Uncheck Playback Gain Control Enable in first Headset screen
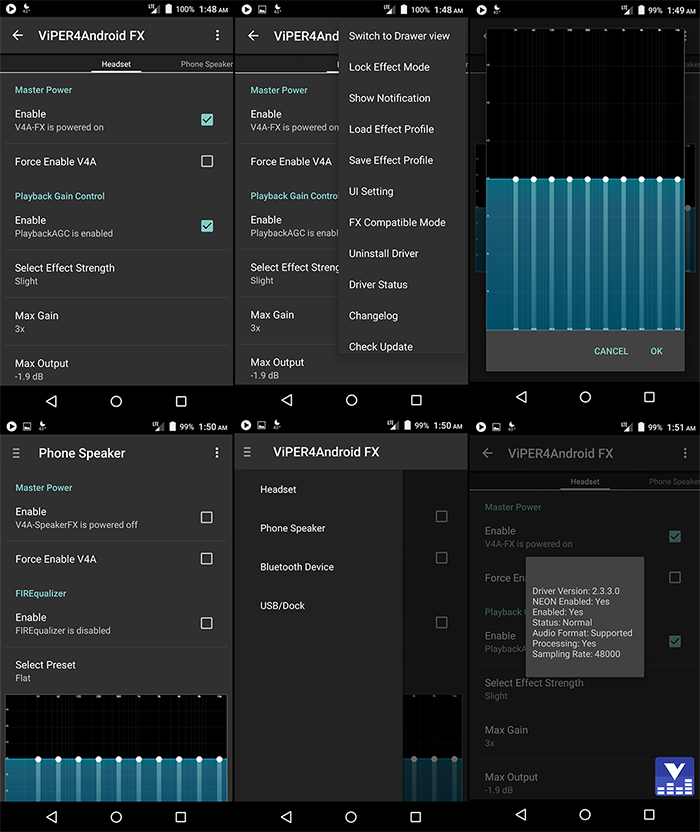700x832 pixels. (207, 226)
